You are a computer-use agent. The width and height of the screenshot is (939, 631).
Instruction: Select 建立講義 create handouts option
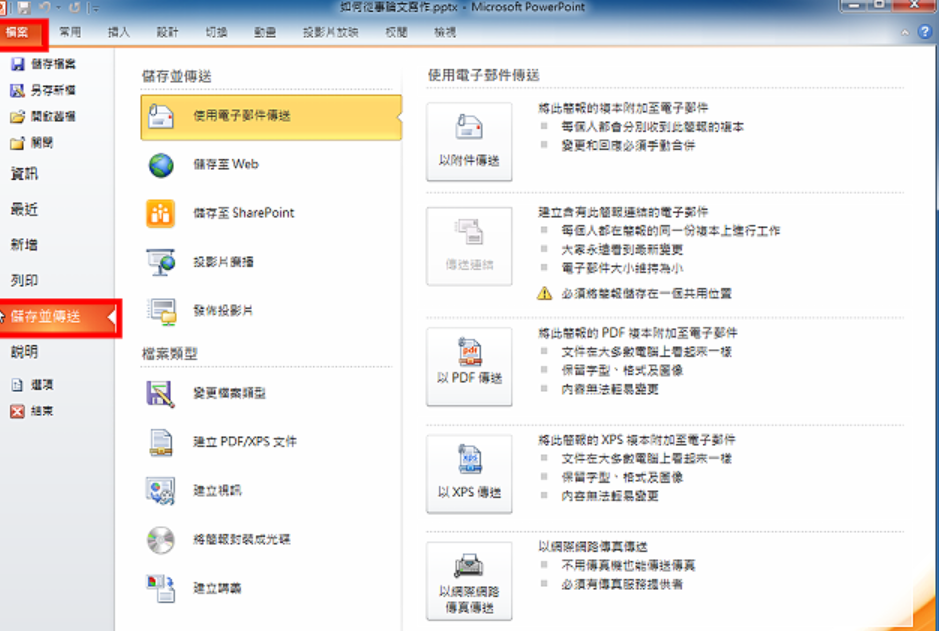pos(271,588)
